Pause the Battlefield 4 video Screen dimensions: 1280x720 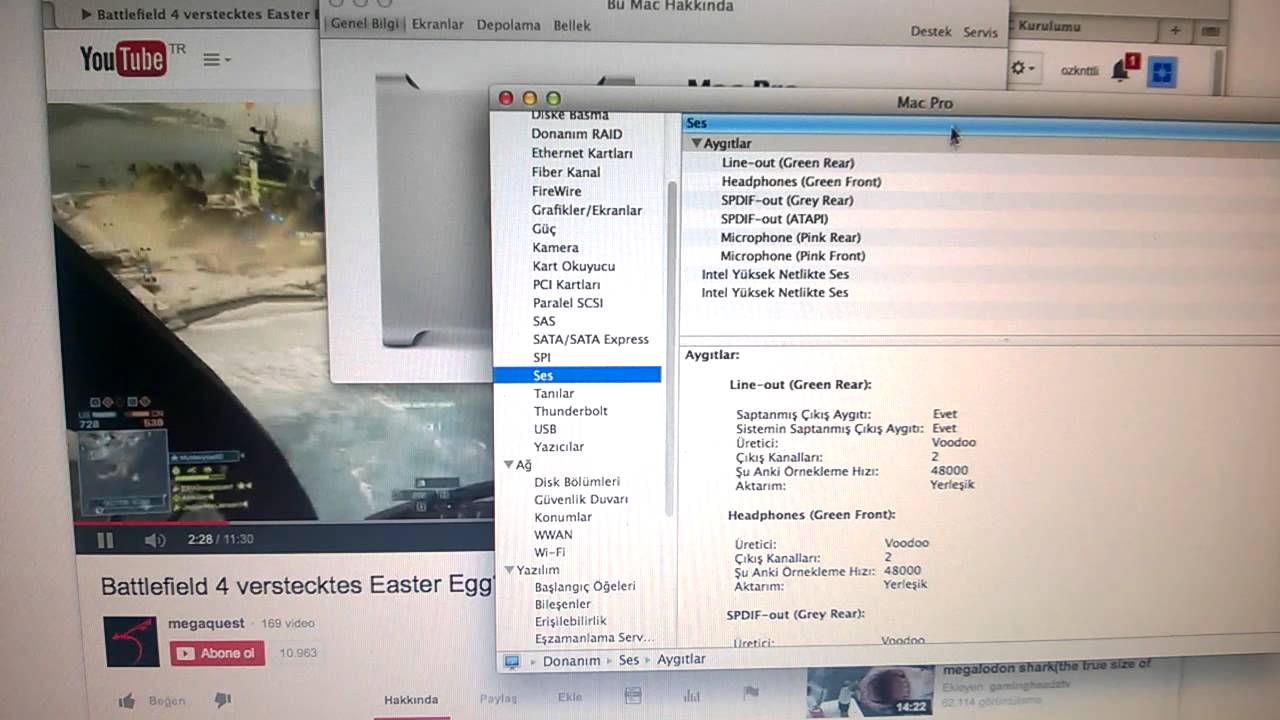point(105,540)
